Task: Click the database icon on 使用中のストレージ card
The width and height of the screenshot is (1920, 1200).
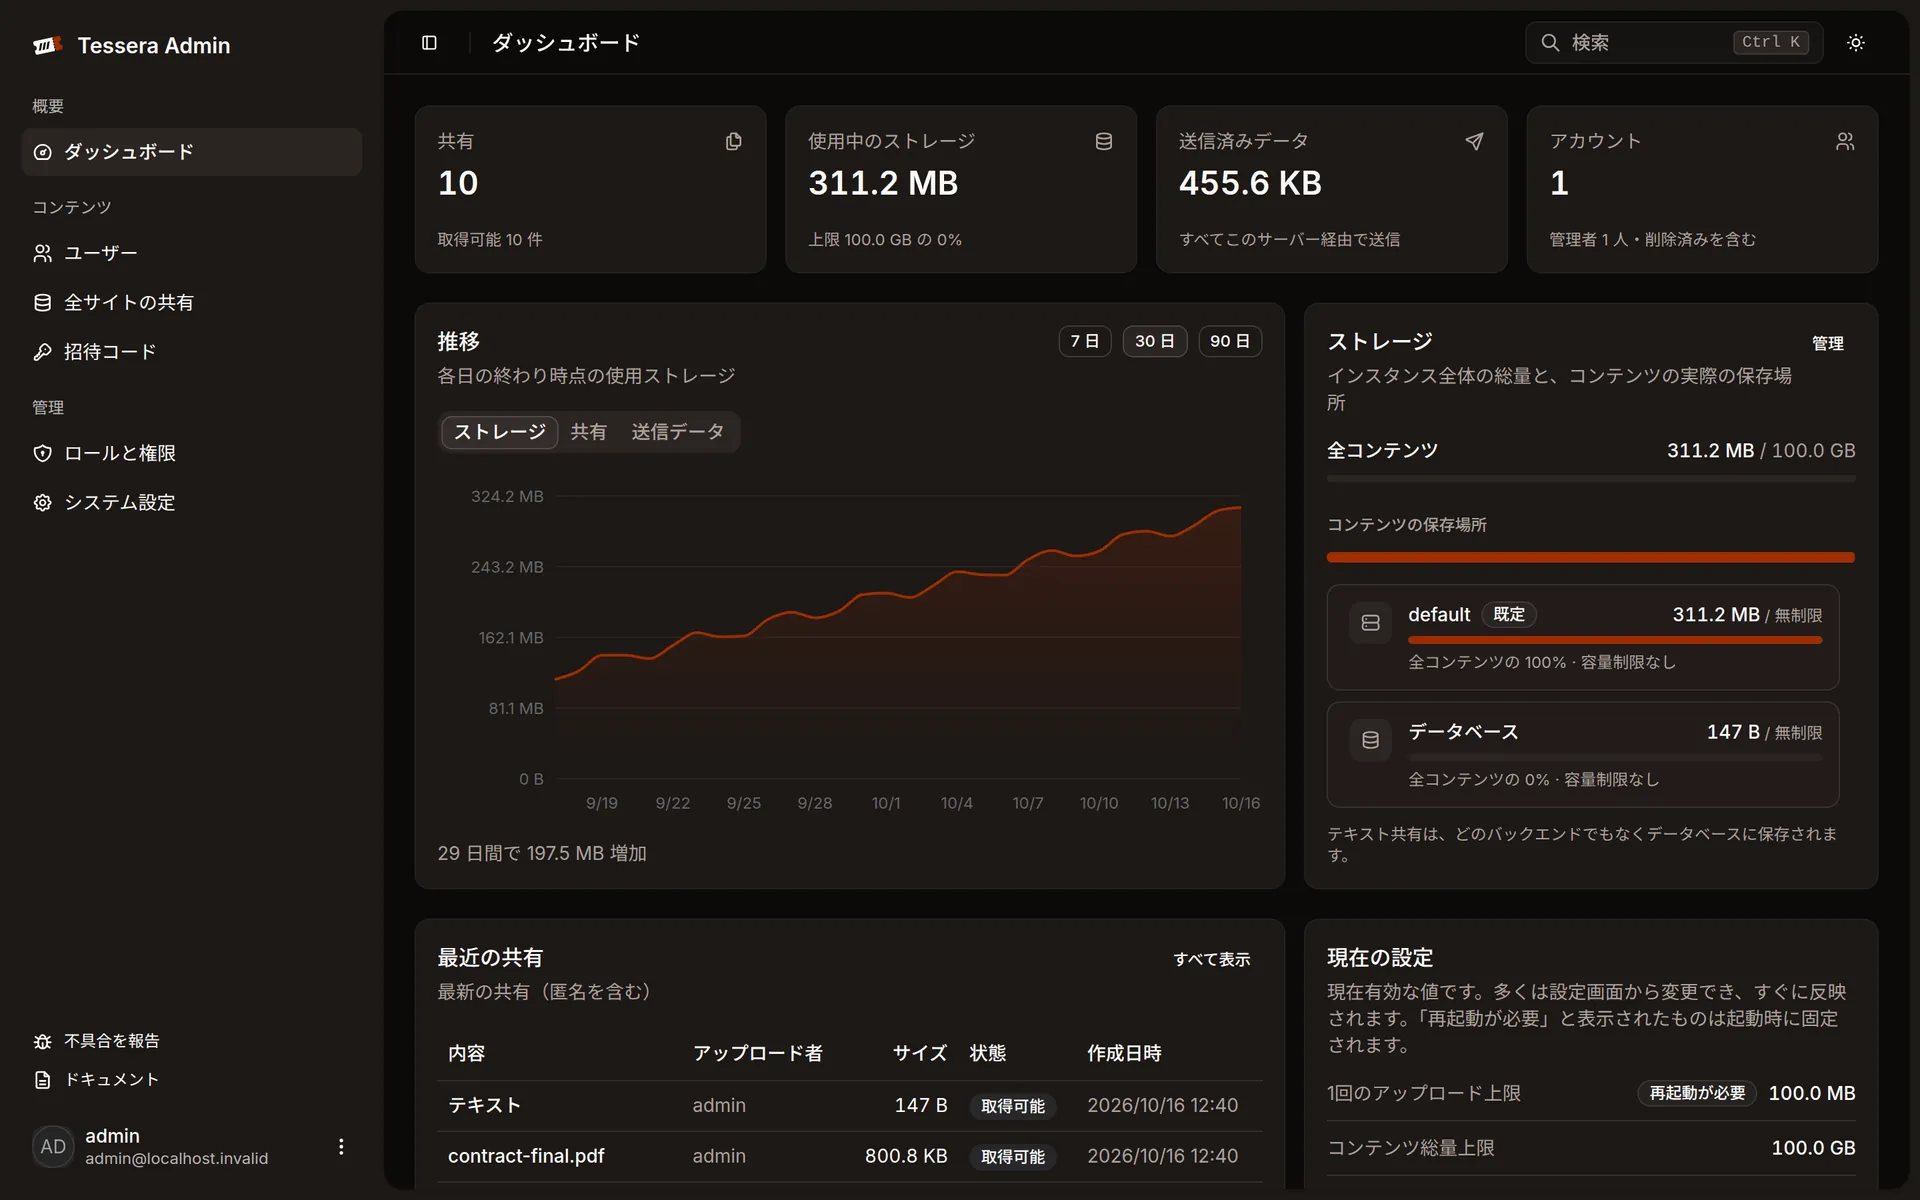Action: click(1103, 142)
